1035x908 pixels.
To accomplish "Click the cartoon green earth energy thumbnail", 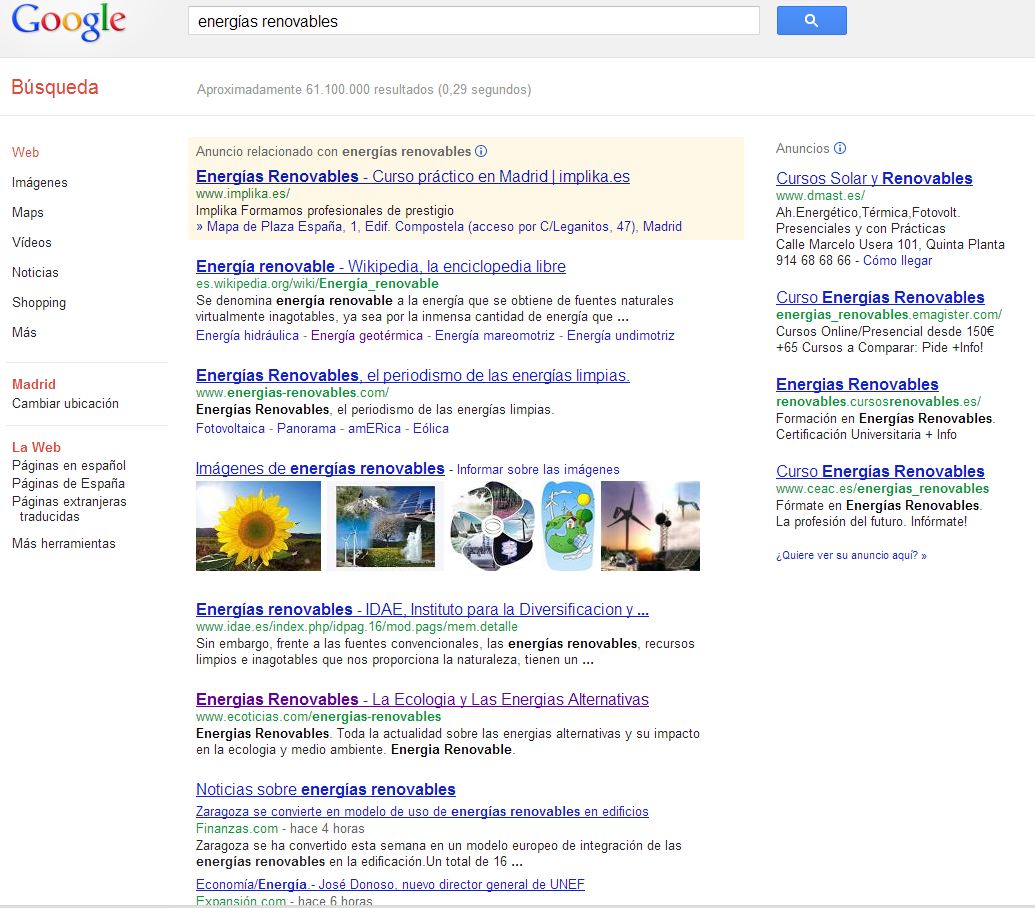I will point(568,526).
